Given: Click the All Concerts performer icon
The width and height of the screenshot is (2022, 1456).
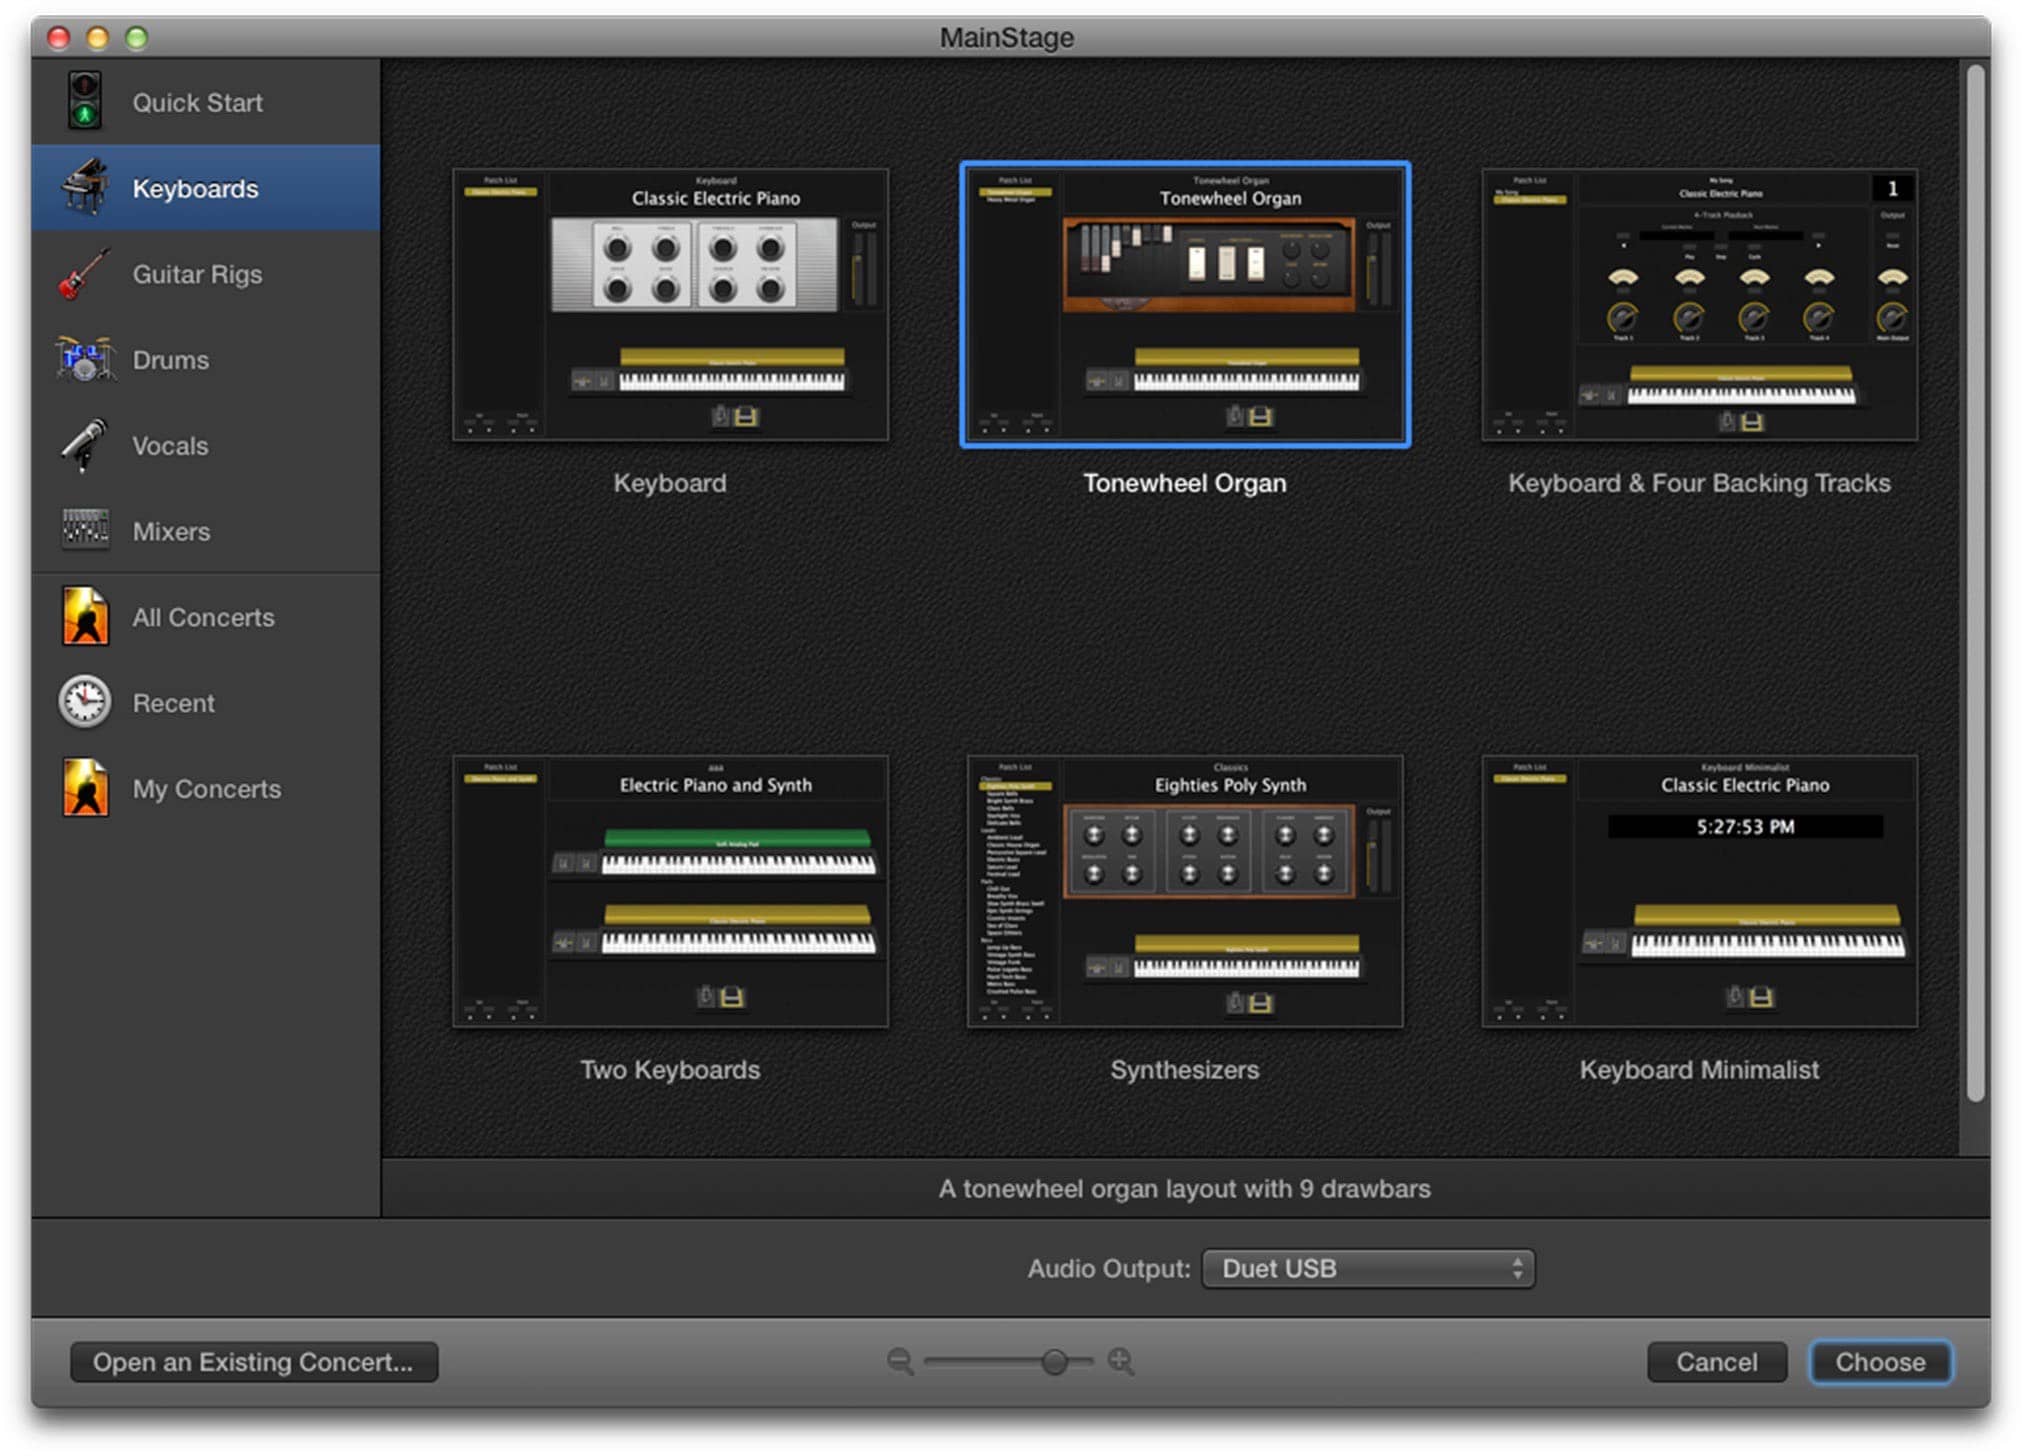Looking at the screenshot, I should coord(85,616).
